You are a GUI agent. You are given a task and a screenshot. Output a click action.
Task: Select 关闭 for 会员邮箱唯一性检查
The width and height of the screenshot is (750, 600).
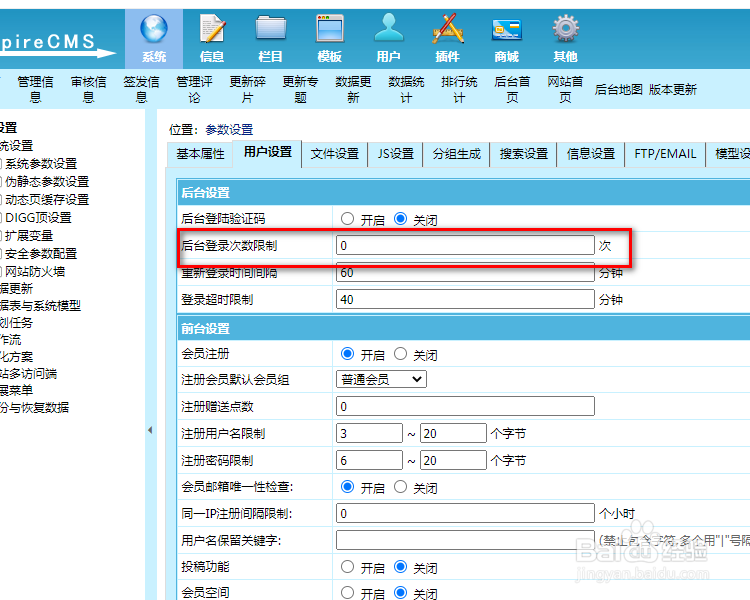coord(400,487)
